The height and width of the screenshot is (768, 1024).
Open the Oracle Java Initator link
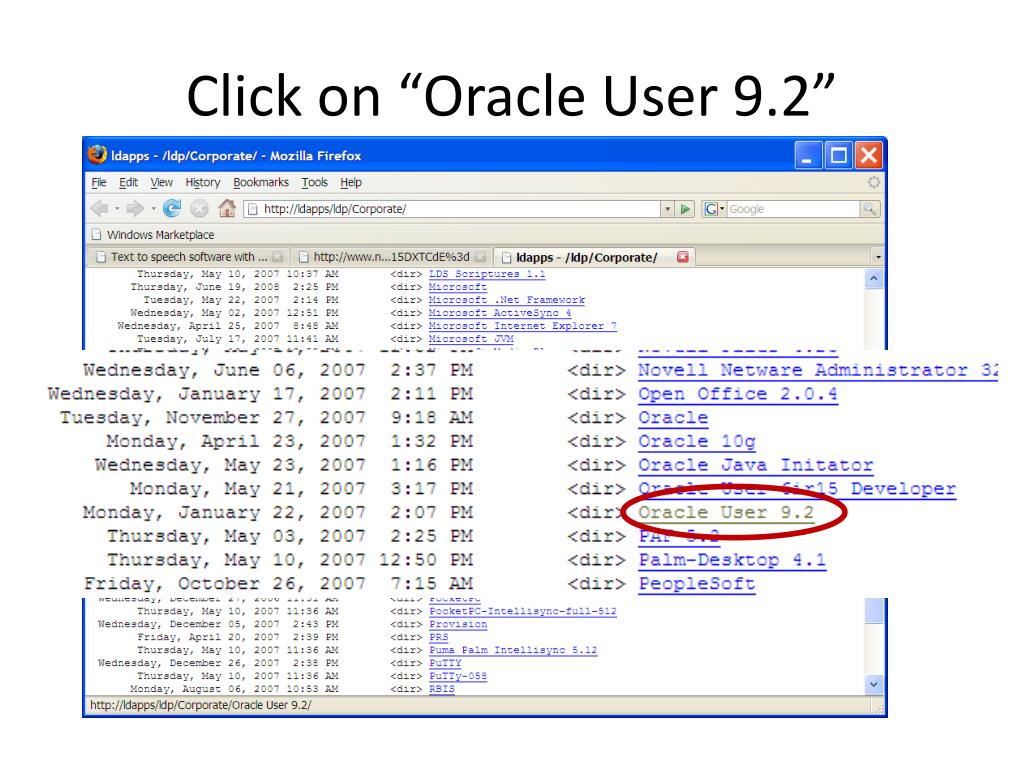756,465
